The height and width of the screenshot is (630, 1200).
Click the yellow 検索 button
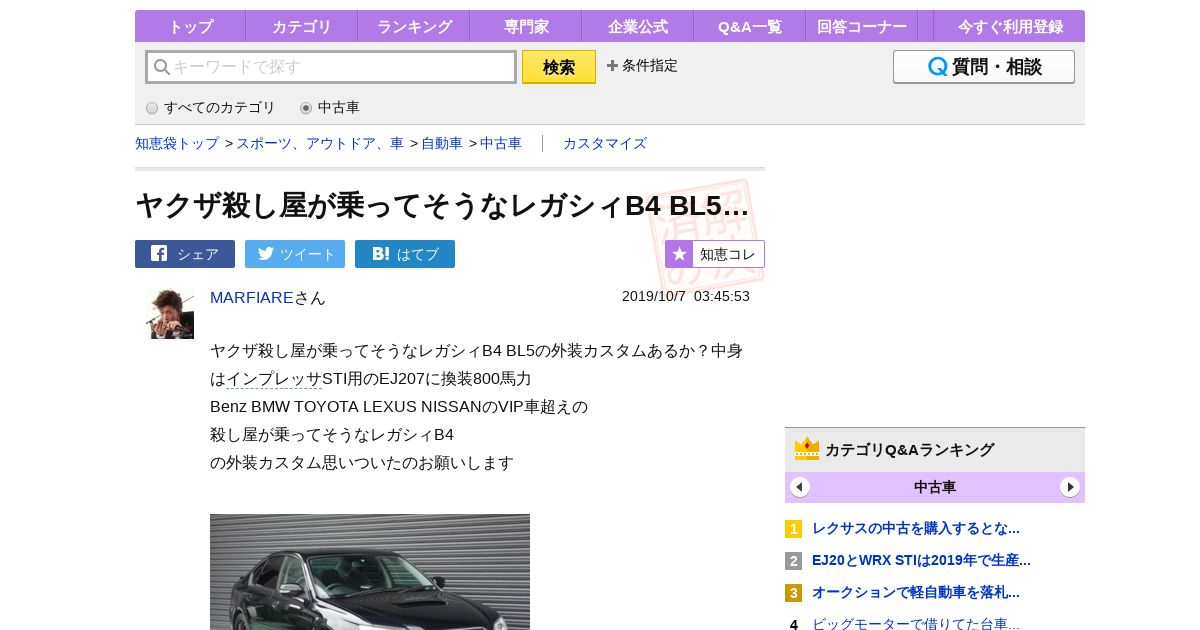click(559, 67)
